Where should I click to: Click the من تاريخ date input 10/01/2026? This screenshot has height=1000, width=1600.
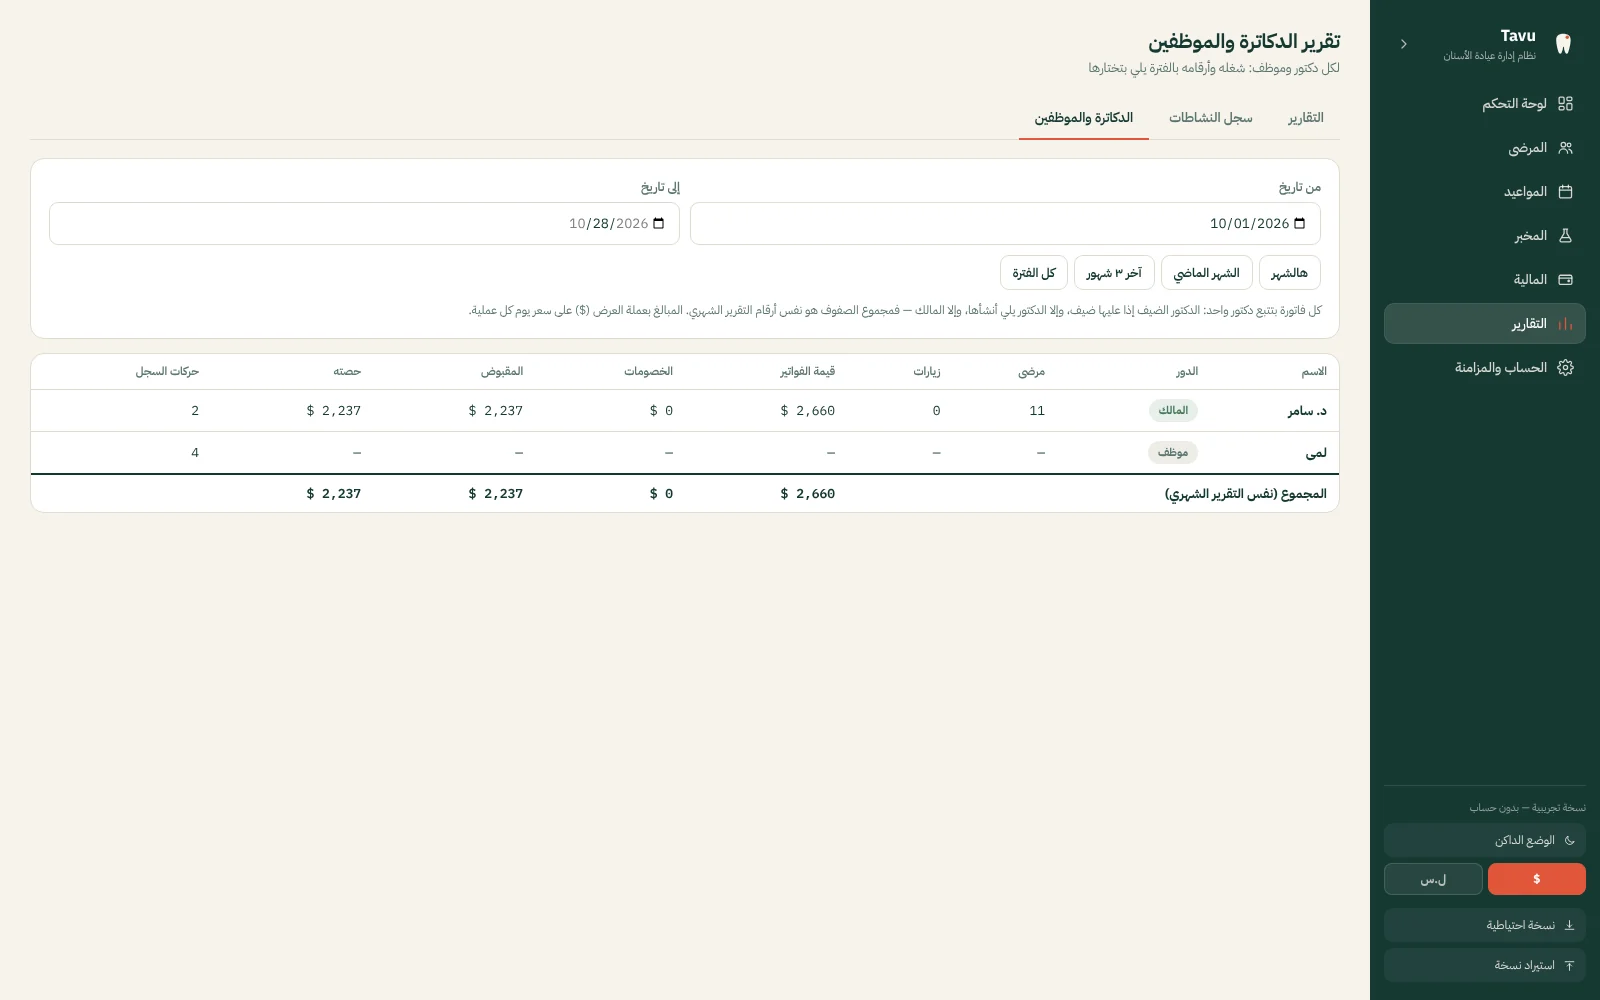click(x=1005, y=224)
